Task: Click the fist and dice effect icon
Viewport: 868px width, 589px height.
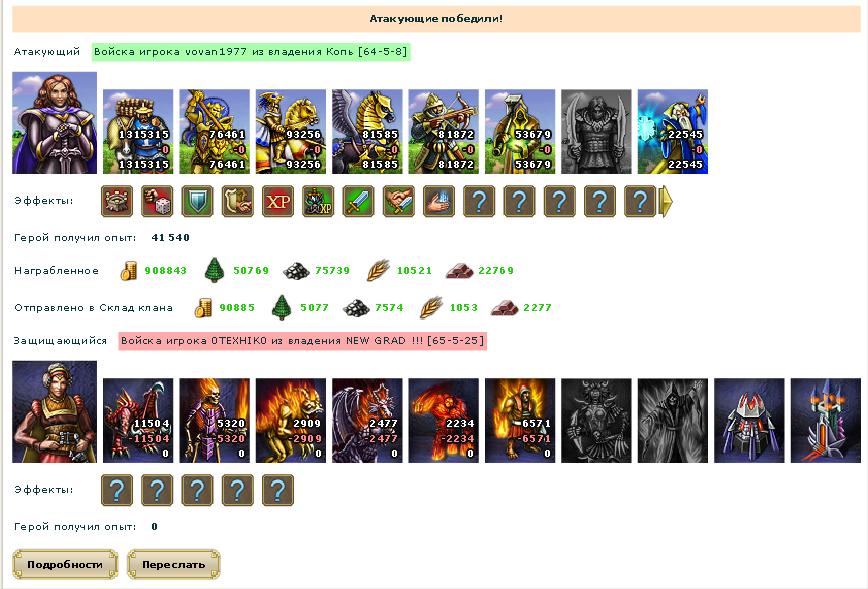Action: click(157, 201)
